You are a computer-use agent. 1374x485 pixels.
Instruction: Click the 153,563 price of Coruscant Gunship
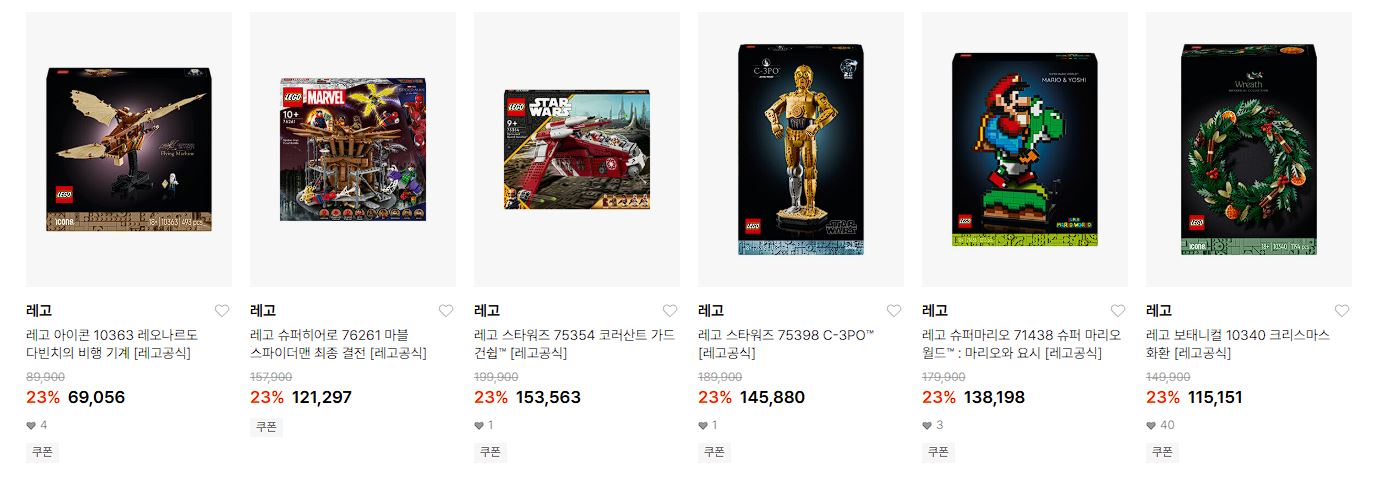(x=548, y=398)
